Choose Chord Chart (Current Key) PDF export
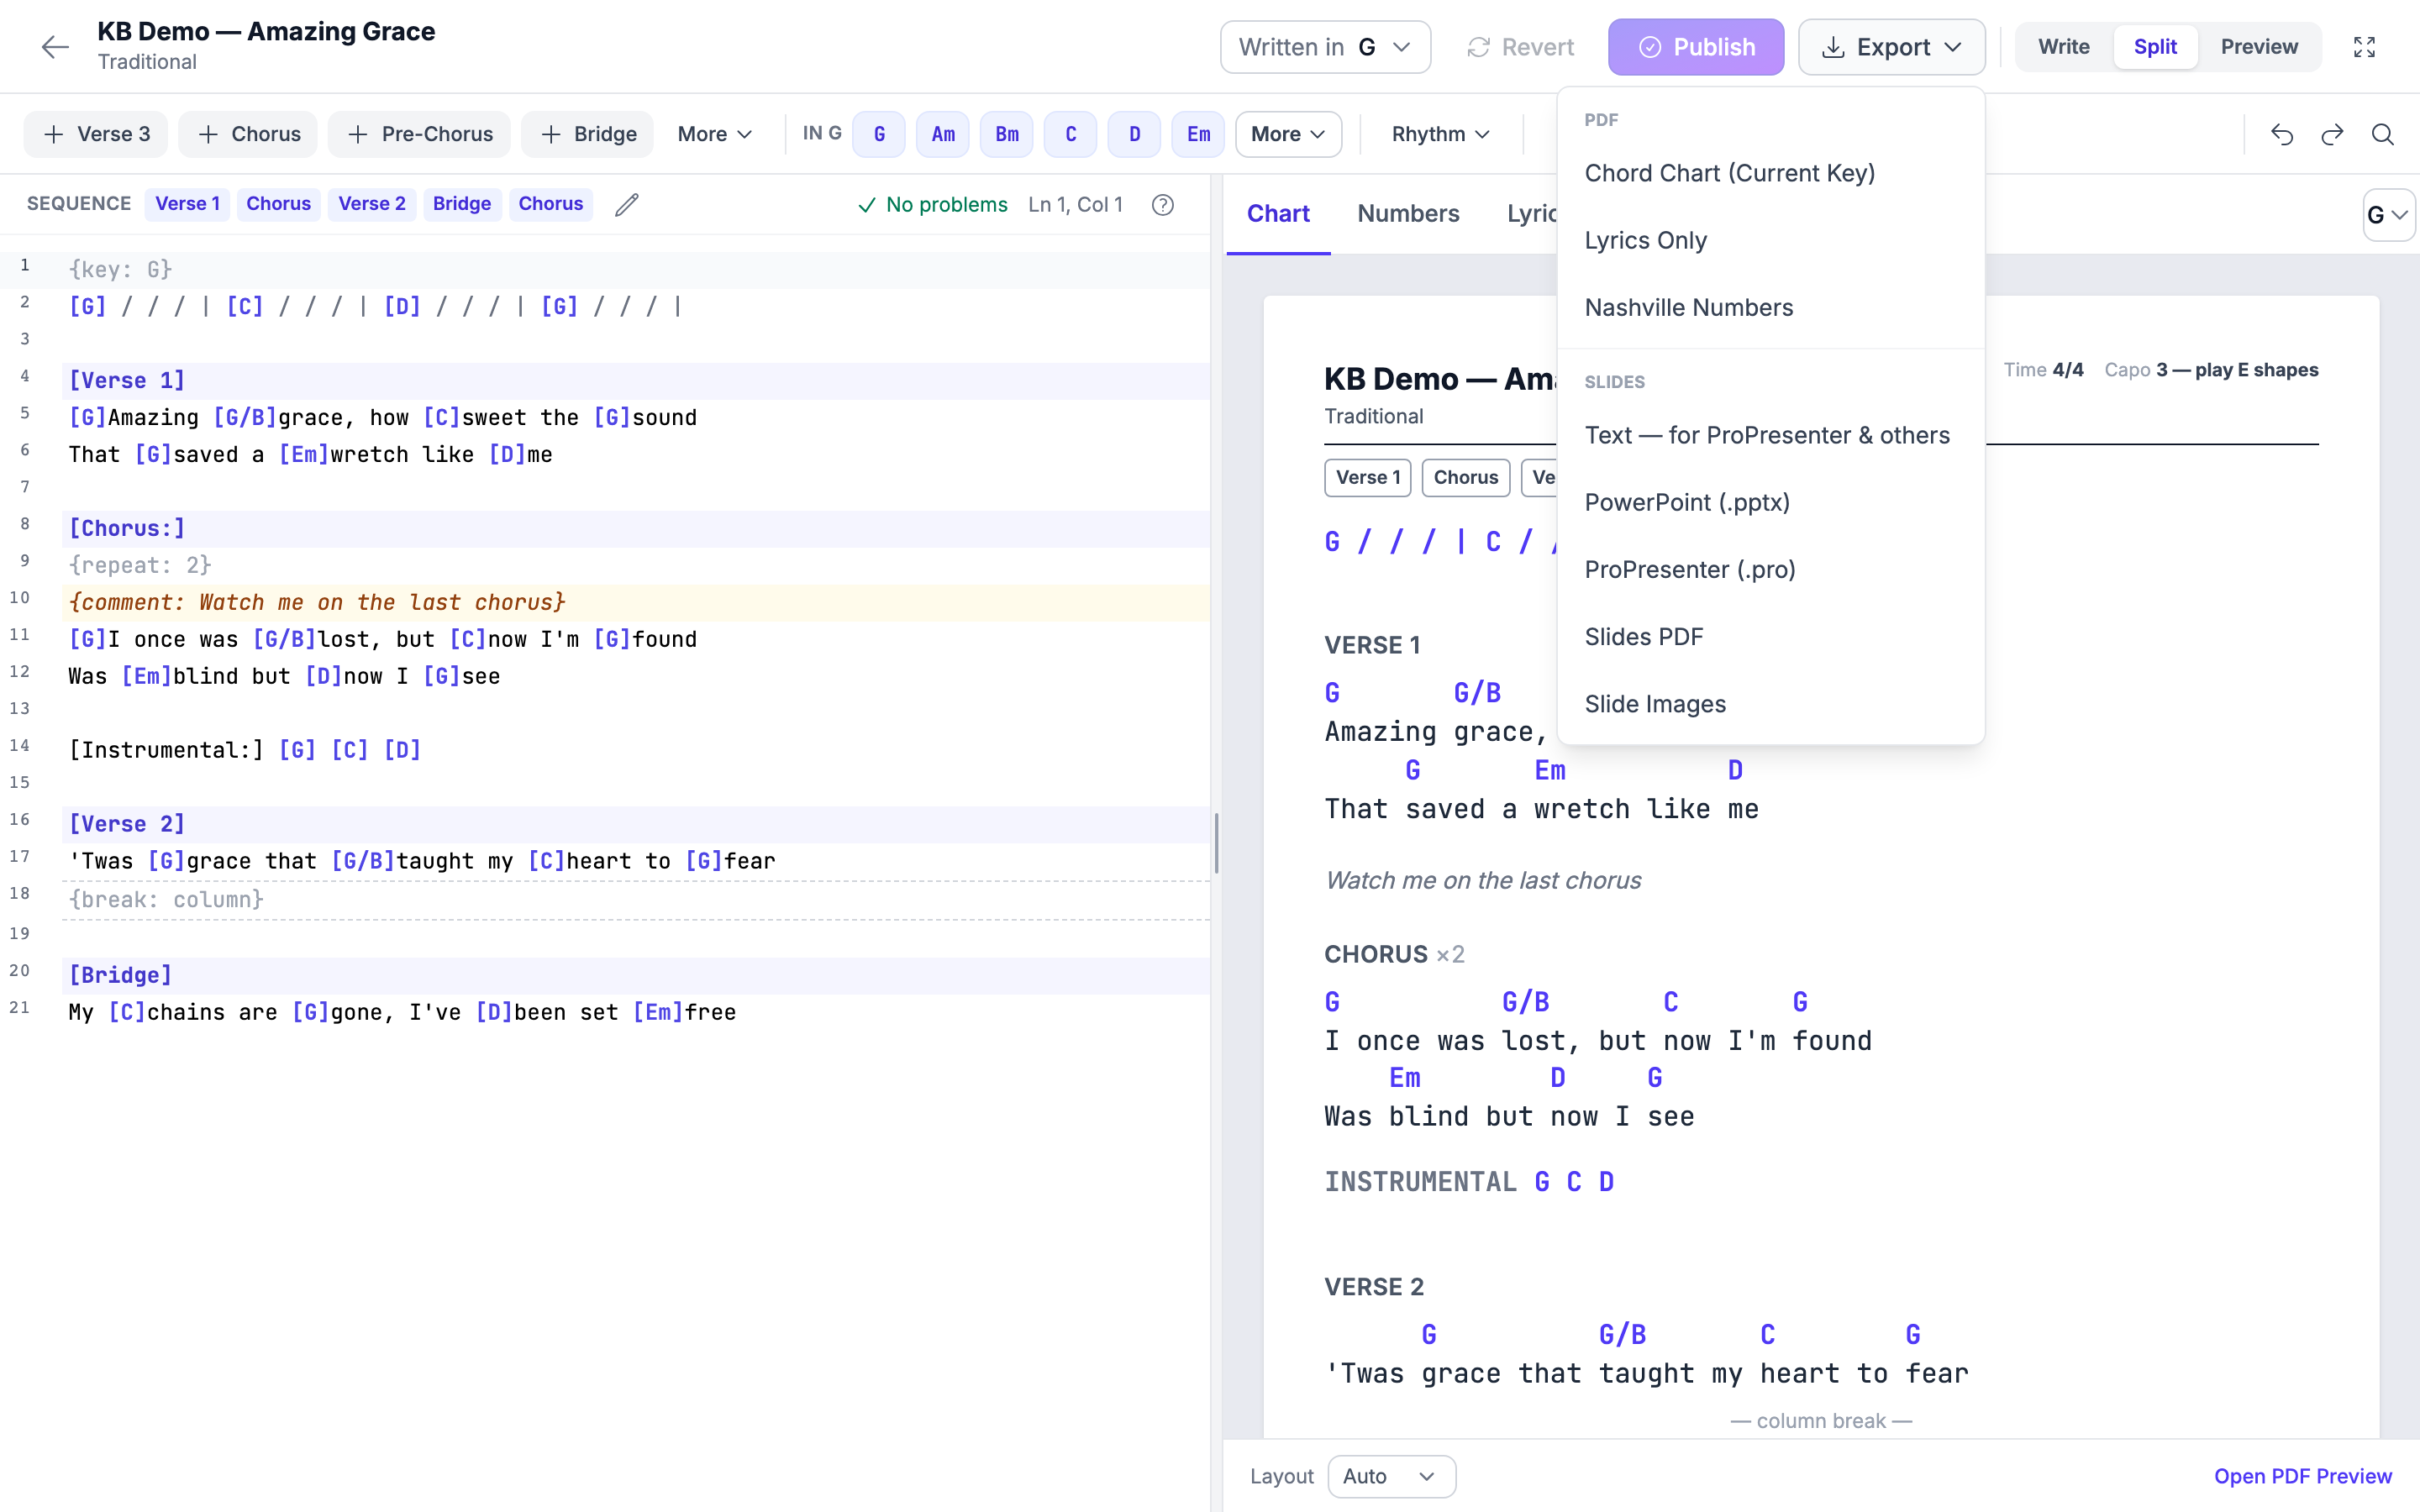 coord(1770,173)
